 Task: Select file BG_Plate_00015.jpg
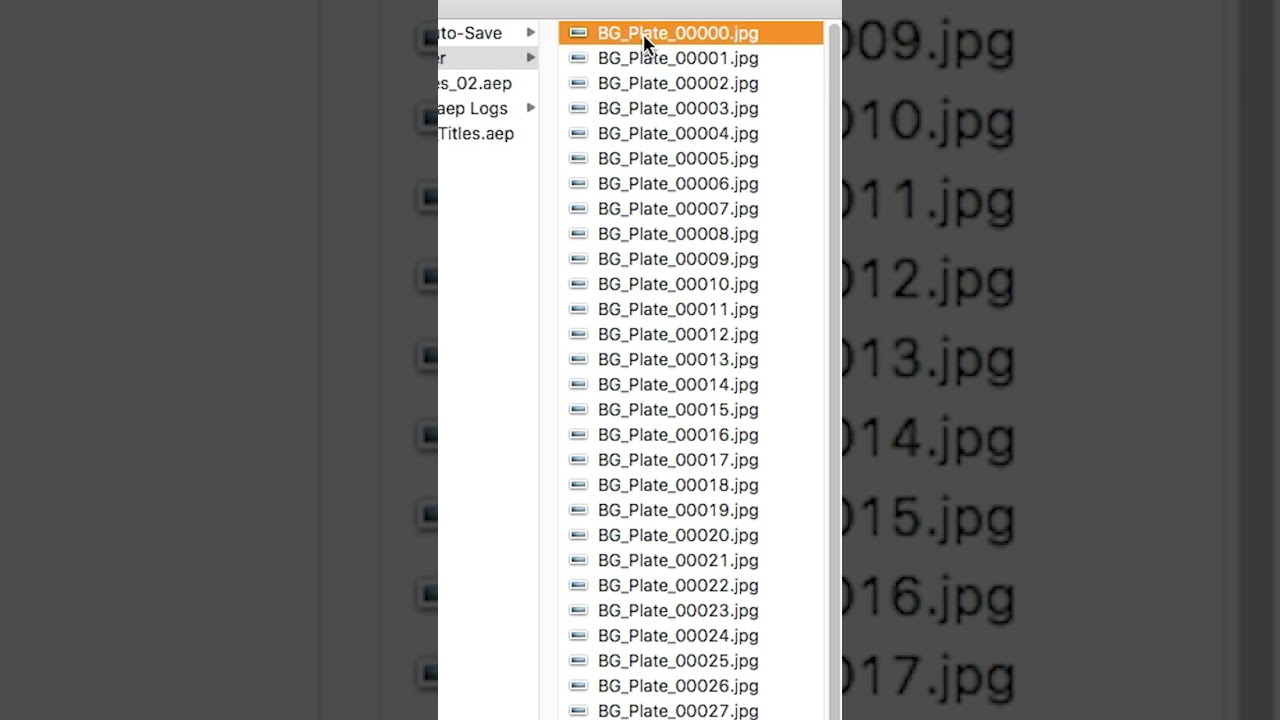pyautogui.click(x=691, y=410)
